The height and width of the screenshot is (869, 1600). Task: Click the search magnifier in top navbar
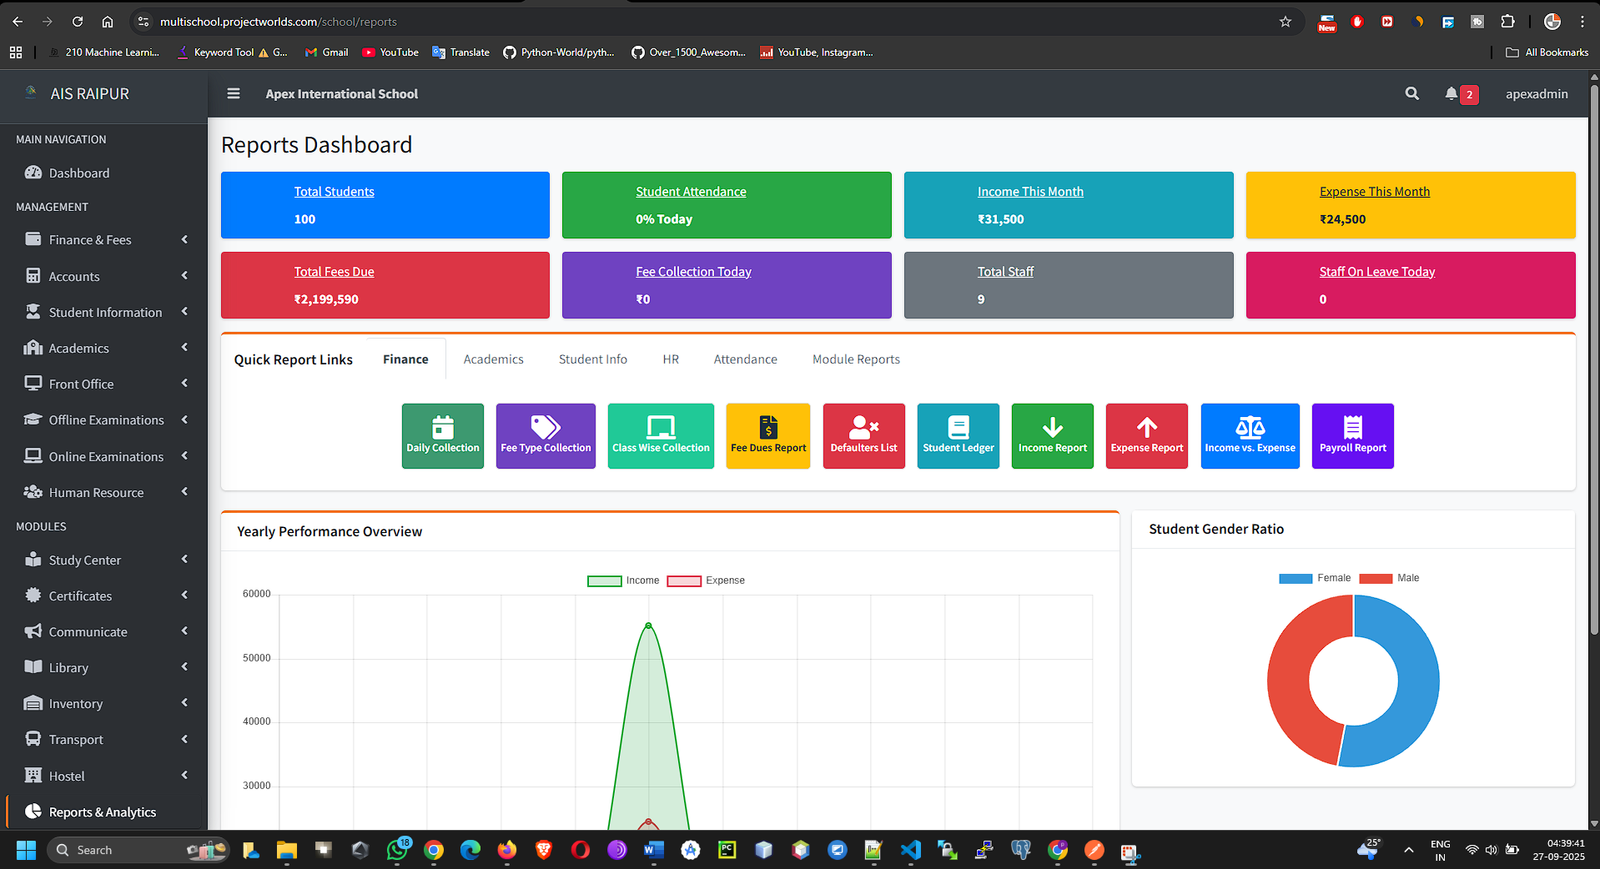[x=1412, y=94]
